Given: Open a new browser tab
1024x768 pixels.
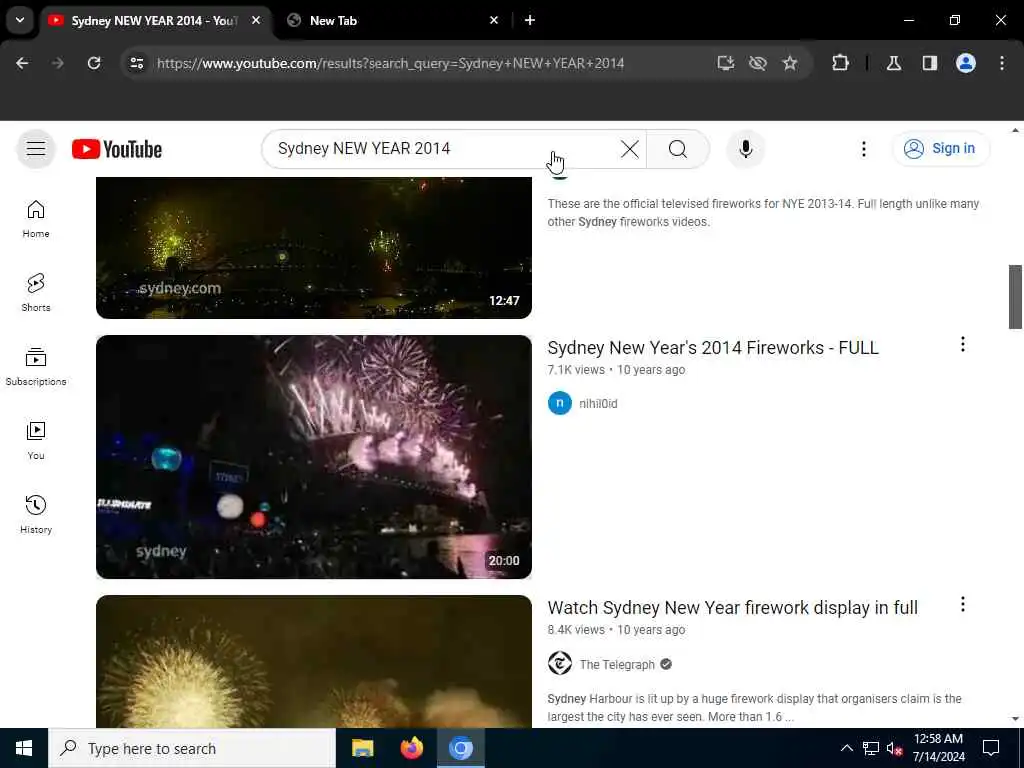Looking at the screenshot, I should click(530, 20).
